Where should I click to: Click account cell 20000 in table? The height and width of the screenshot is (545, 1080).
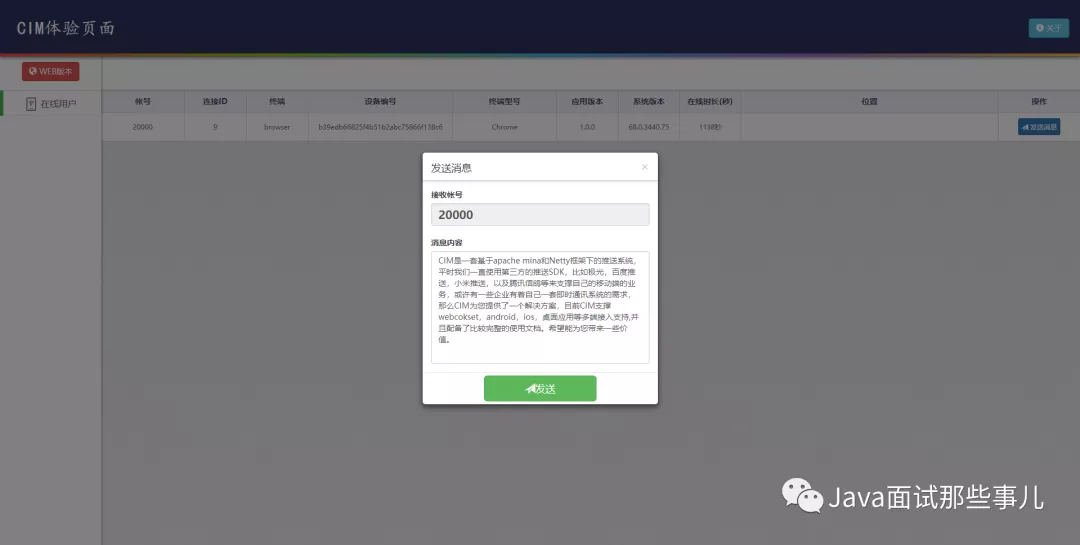[x=143, y=127]
